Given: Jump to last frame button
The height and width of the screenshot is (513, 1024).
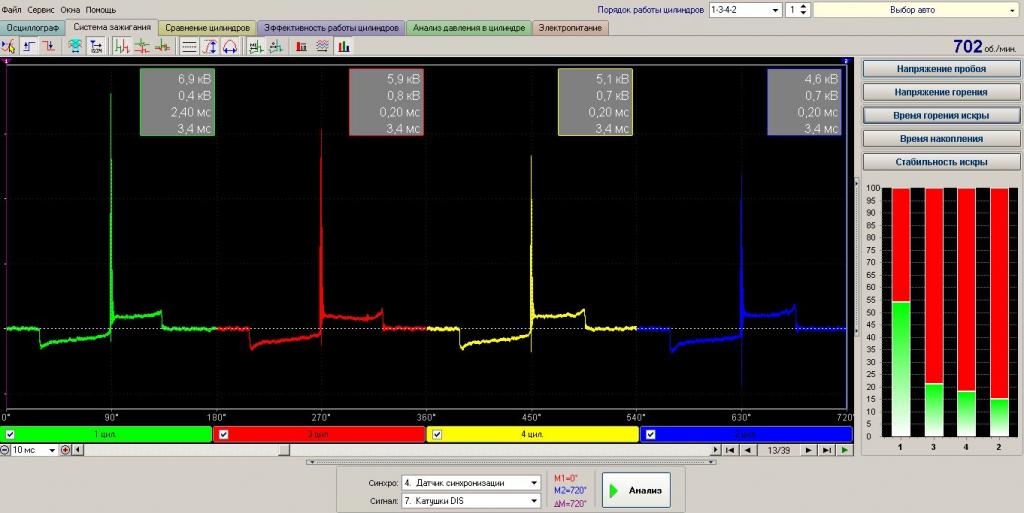Looking at the screenshot, I should coord(827,450).
